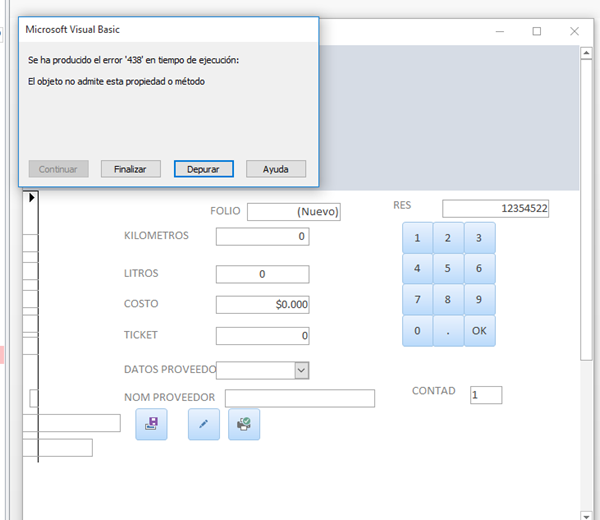The image size is (600, 520).
Task: Click the pencil edit record icon
Action: [204, 424]
